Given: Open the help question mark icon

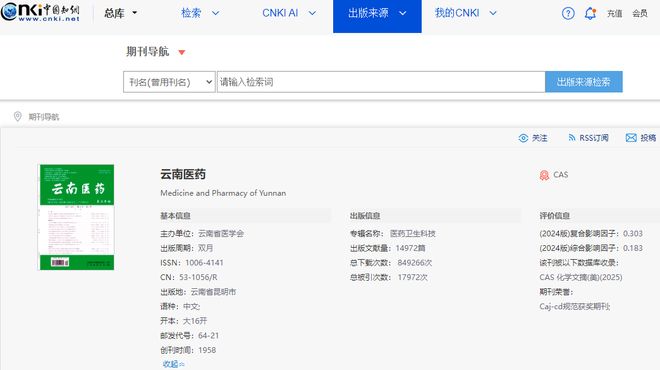Looking at the screenshot, I should tap(568, 13).
